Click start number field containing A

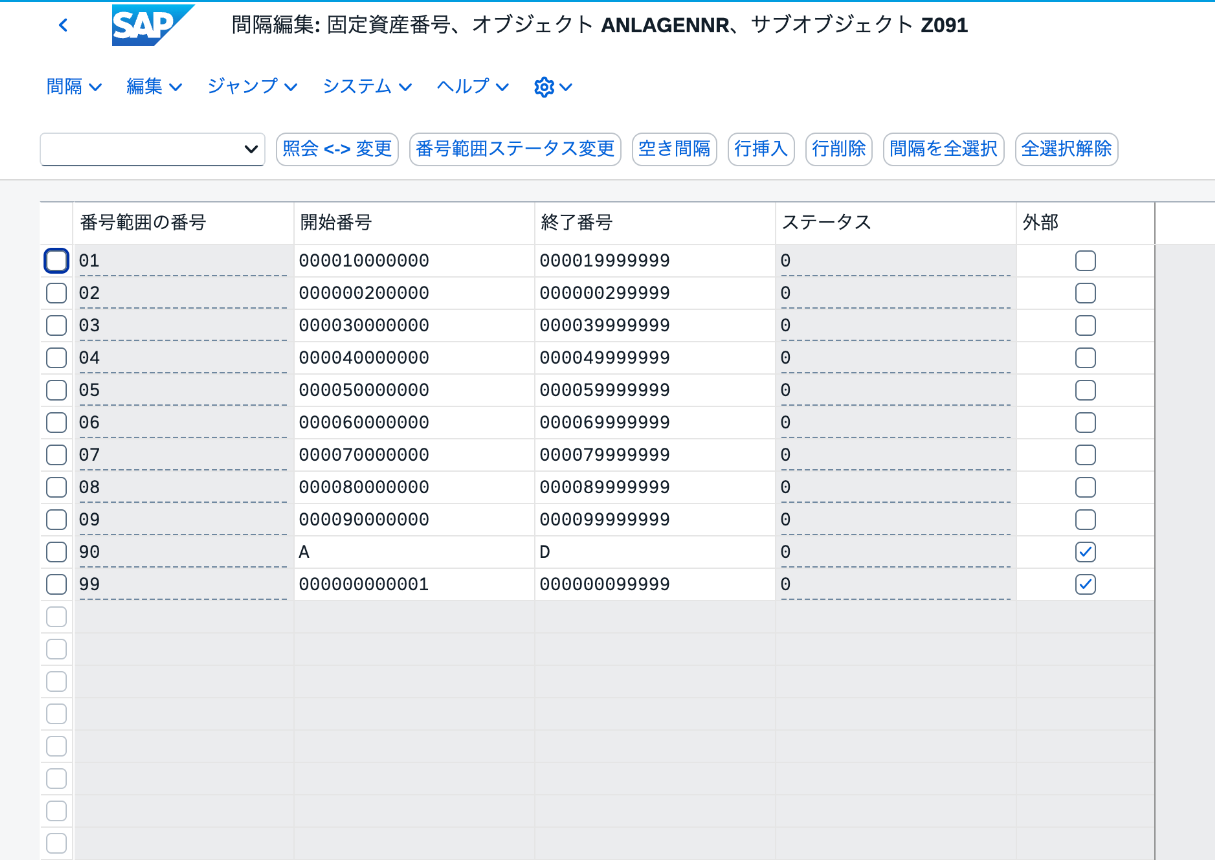pos(414,552)
